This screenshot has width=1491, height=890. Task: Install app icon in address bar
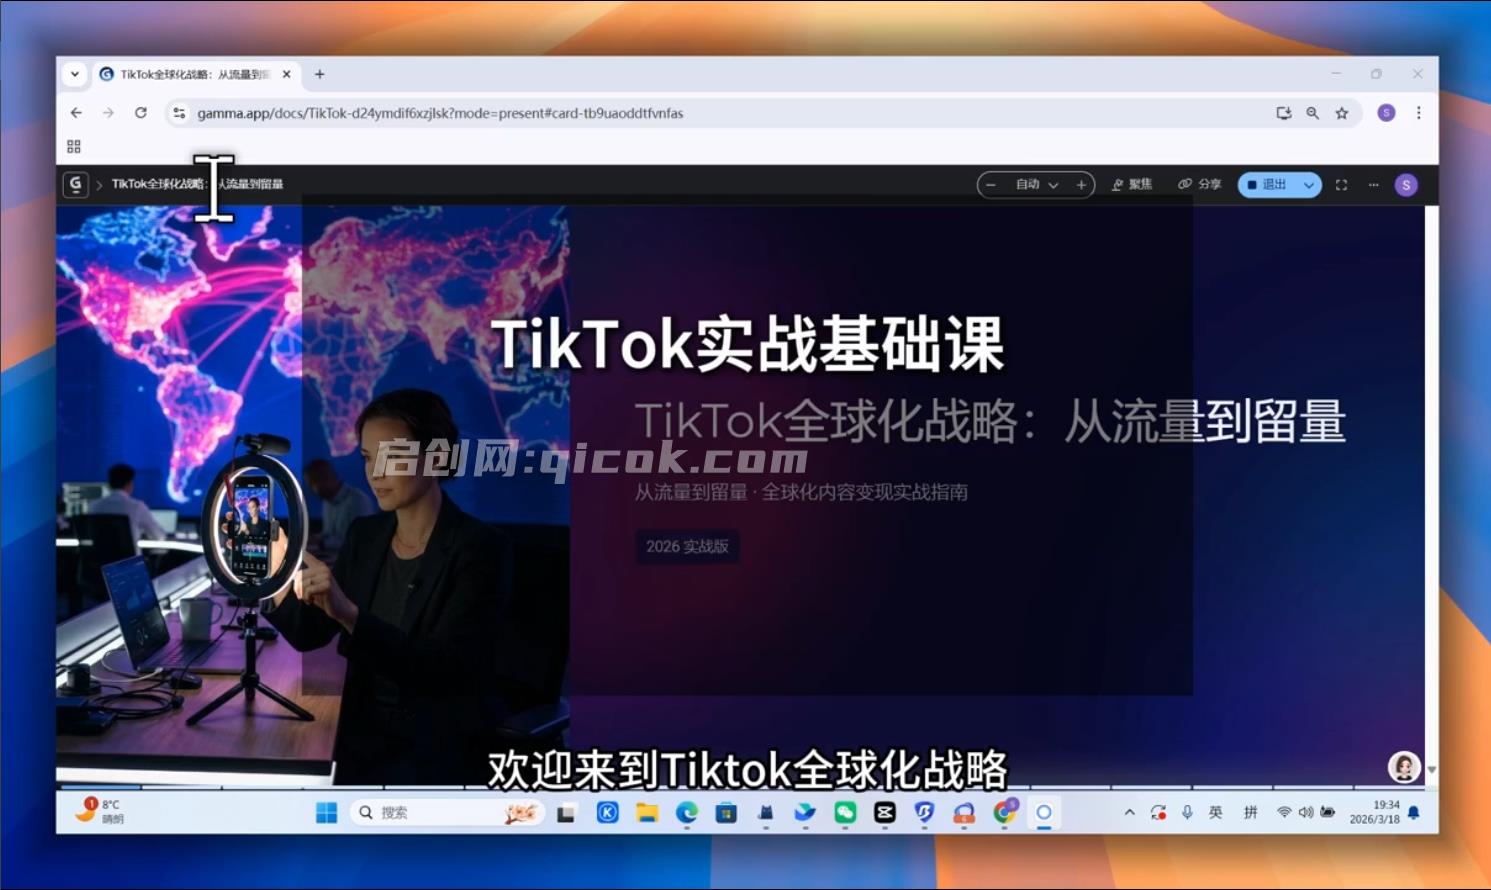[x=1284, y=113]
